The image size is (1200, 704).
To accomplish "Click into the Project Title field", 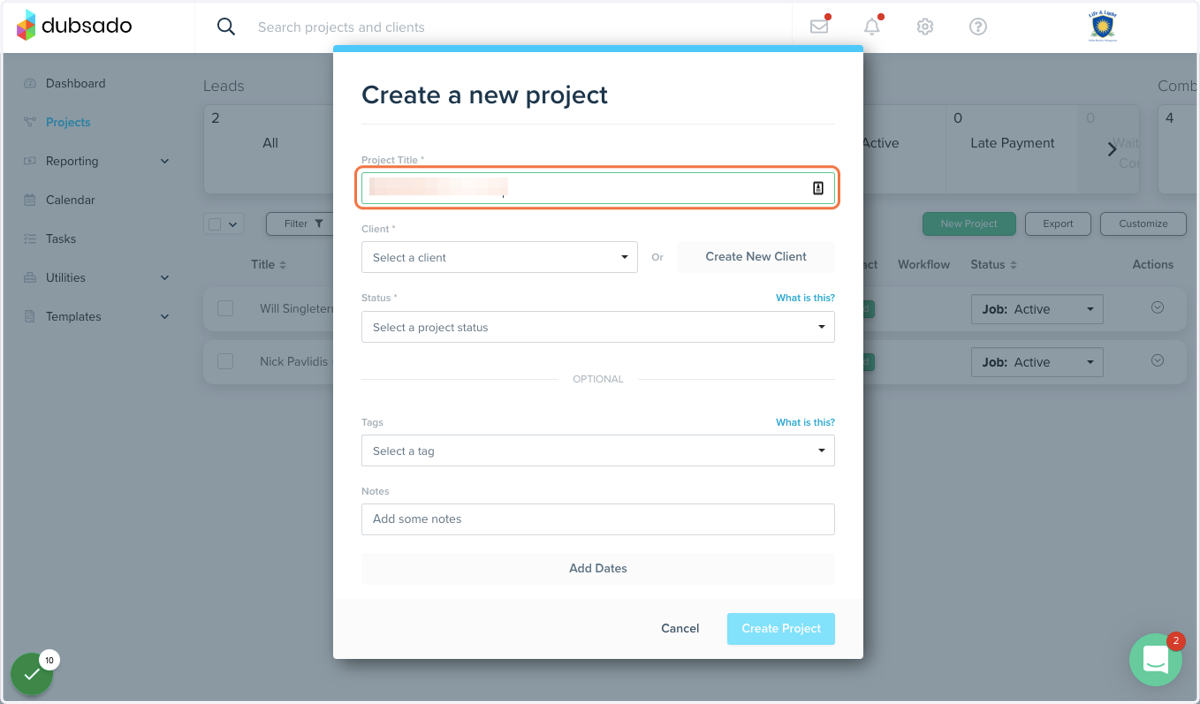I will point(598,188).
